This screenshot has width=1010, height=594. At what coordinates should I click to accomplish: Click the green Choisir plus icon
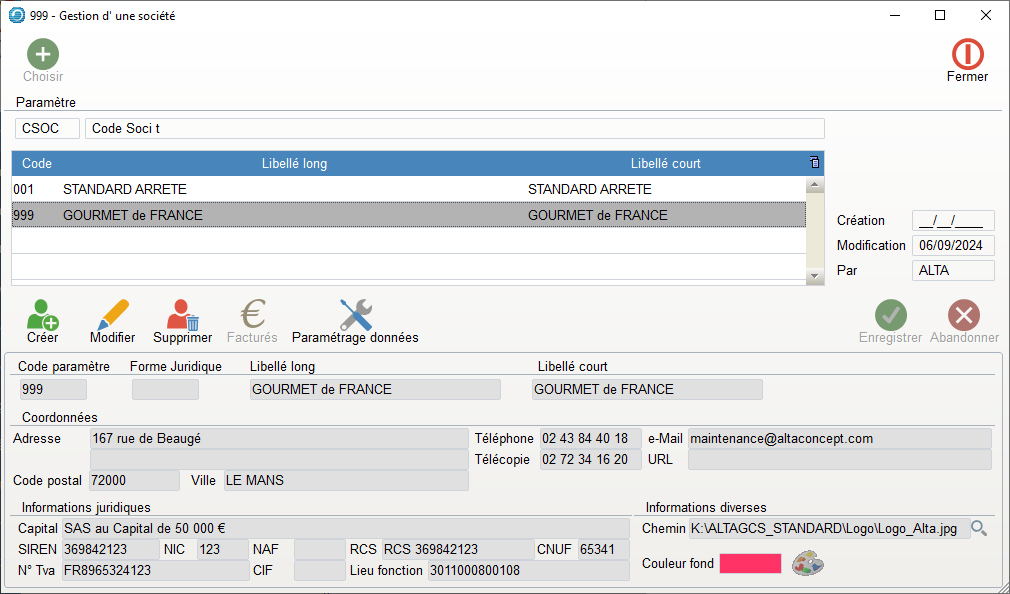pyautogui.click(x=42, y=54)
